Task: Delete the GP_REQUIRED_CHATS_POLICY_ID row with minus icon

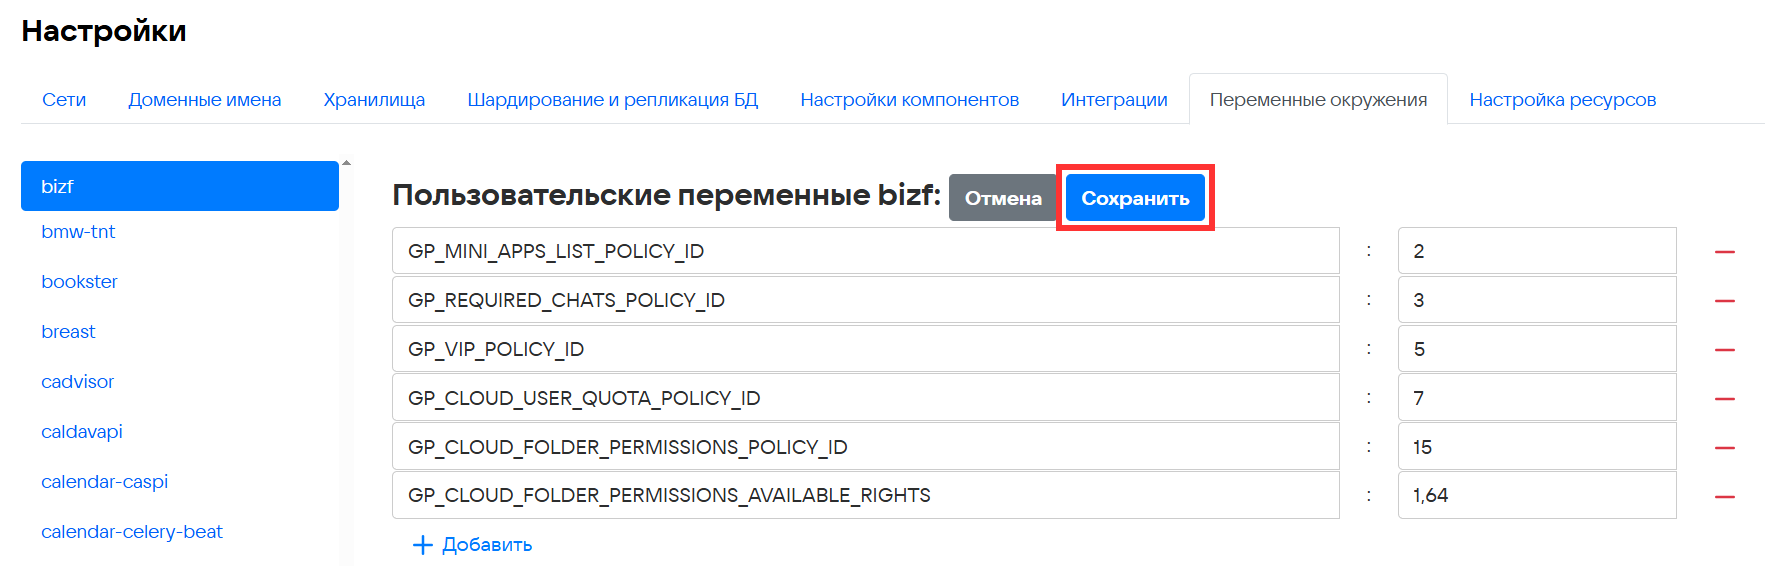Action: click(x=1724, y=301)
